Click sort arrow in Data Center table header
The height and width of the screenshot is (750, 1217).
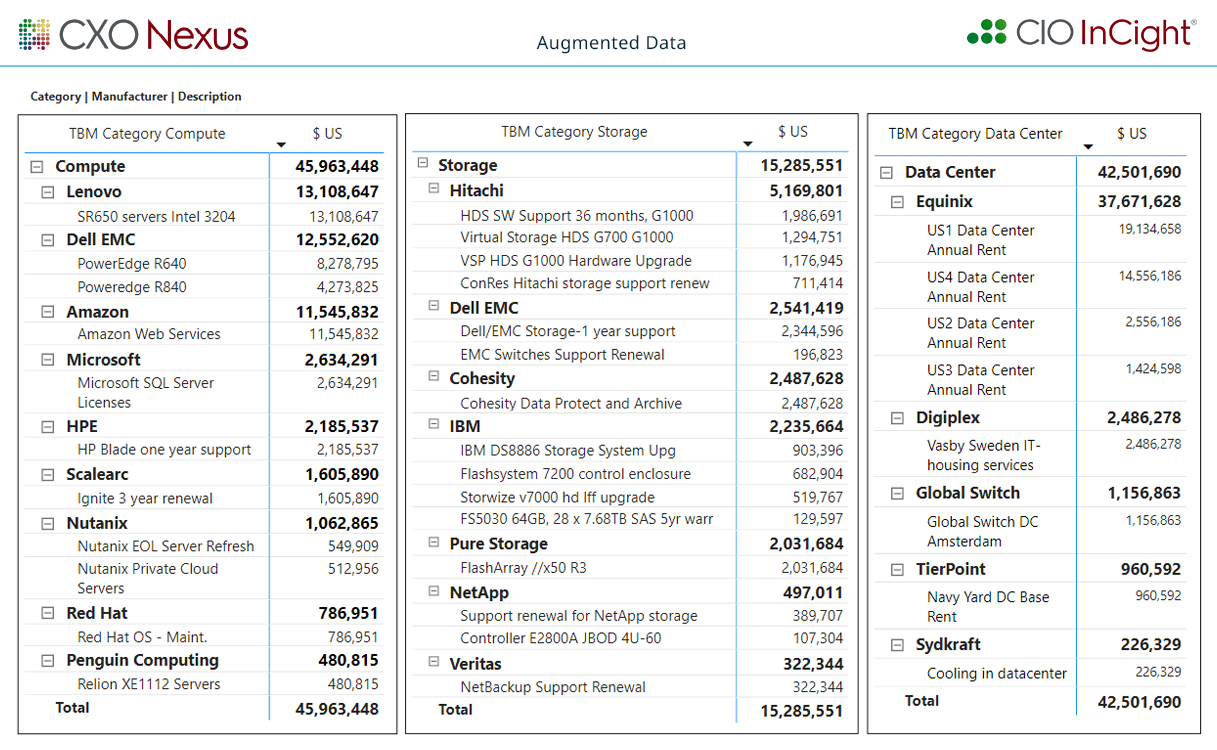click(1088, 147)
